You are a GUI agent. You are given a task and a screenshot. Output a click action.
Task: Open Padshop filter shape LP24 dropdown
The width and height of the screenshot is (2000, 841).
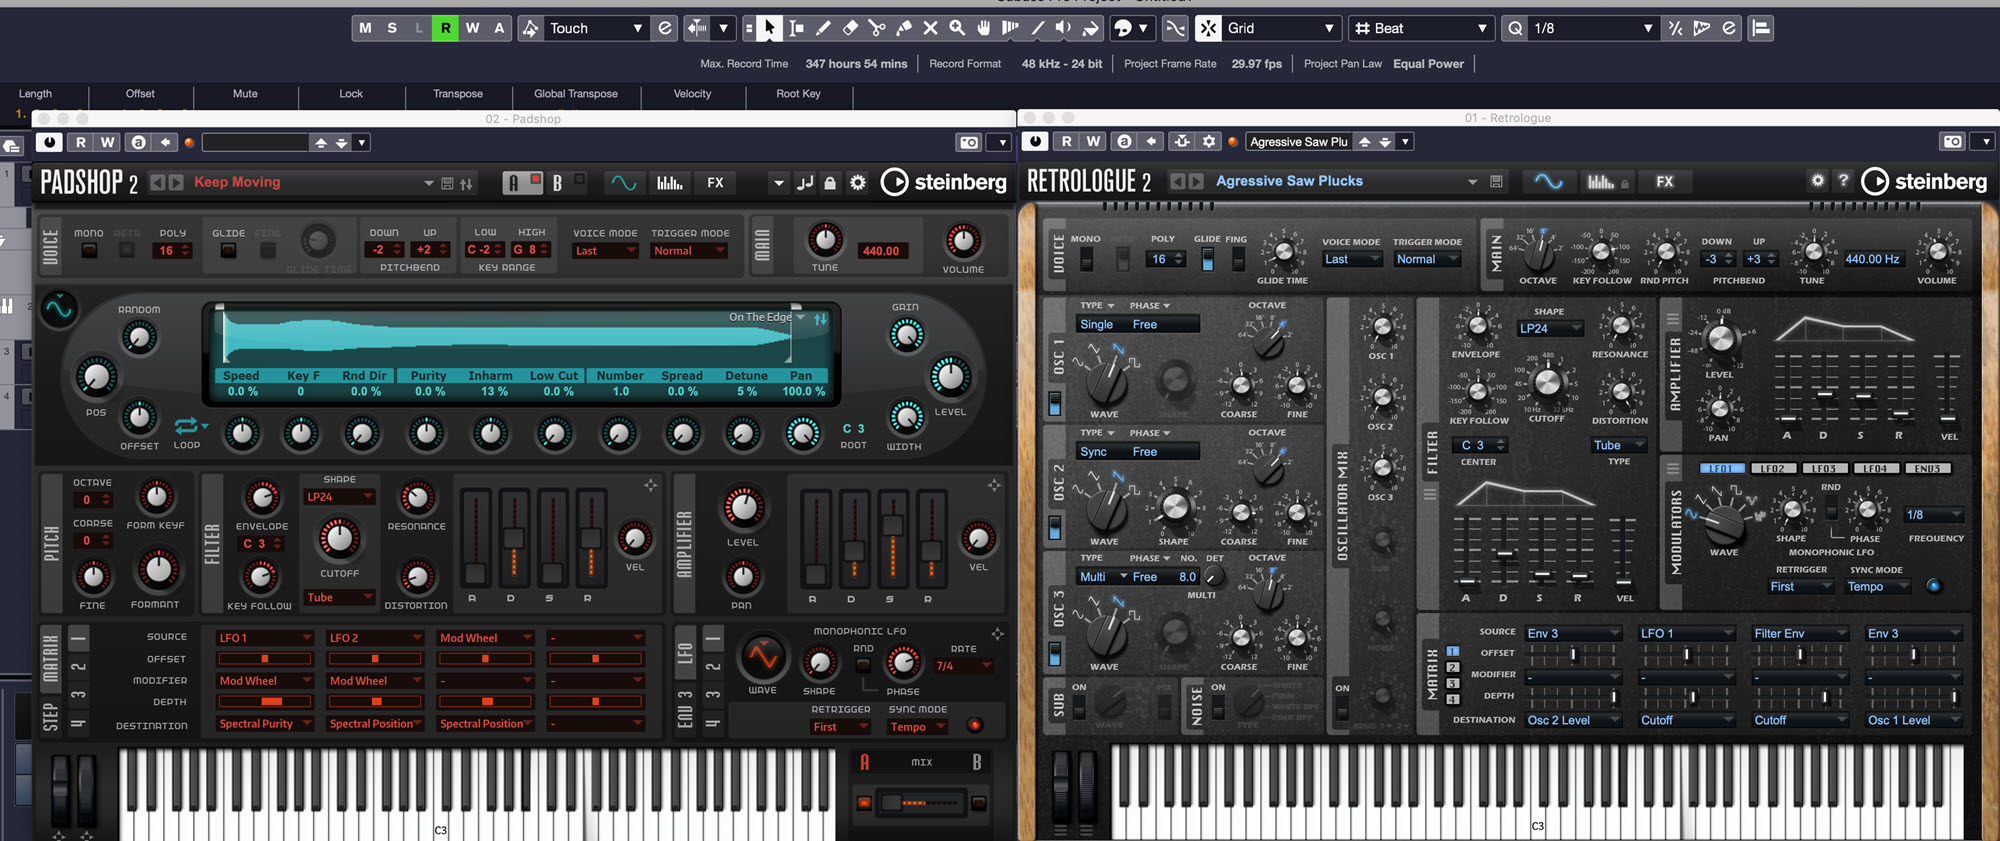339,497
